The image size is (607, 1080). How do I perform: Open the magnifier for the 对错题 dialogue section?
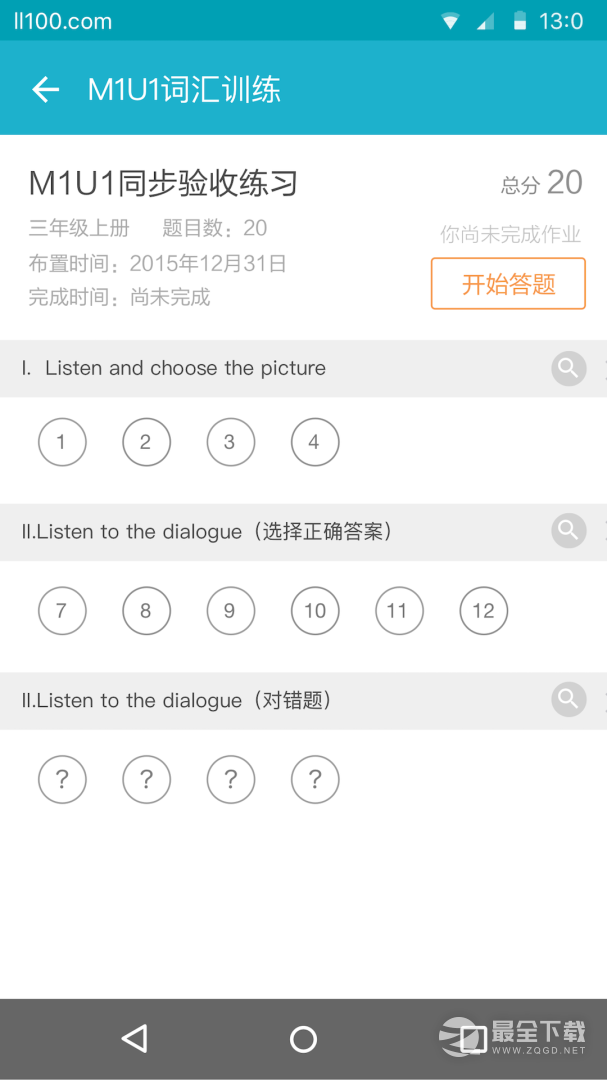coord(568,699)
